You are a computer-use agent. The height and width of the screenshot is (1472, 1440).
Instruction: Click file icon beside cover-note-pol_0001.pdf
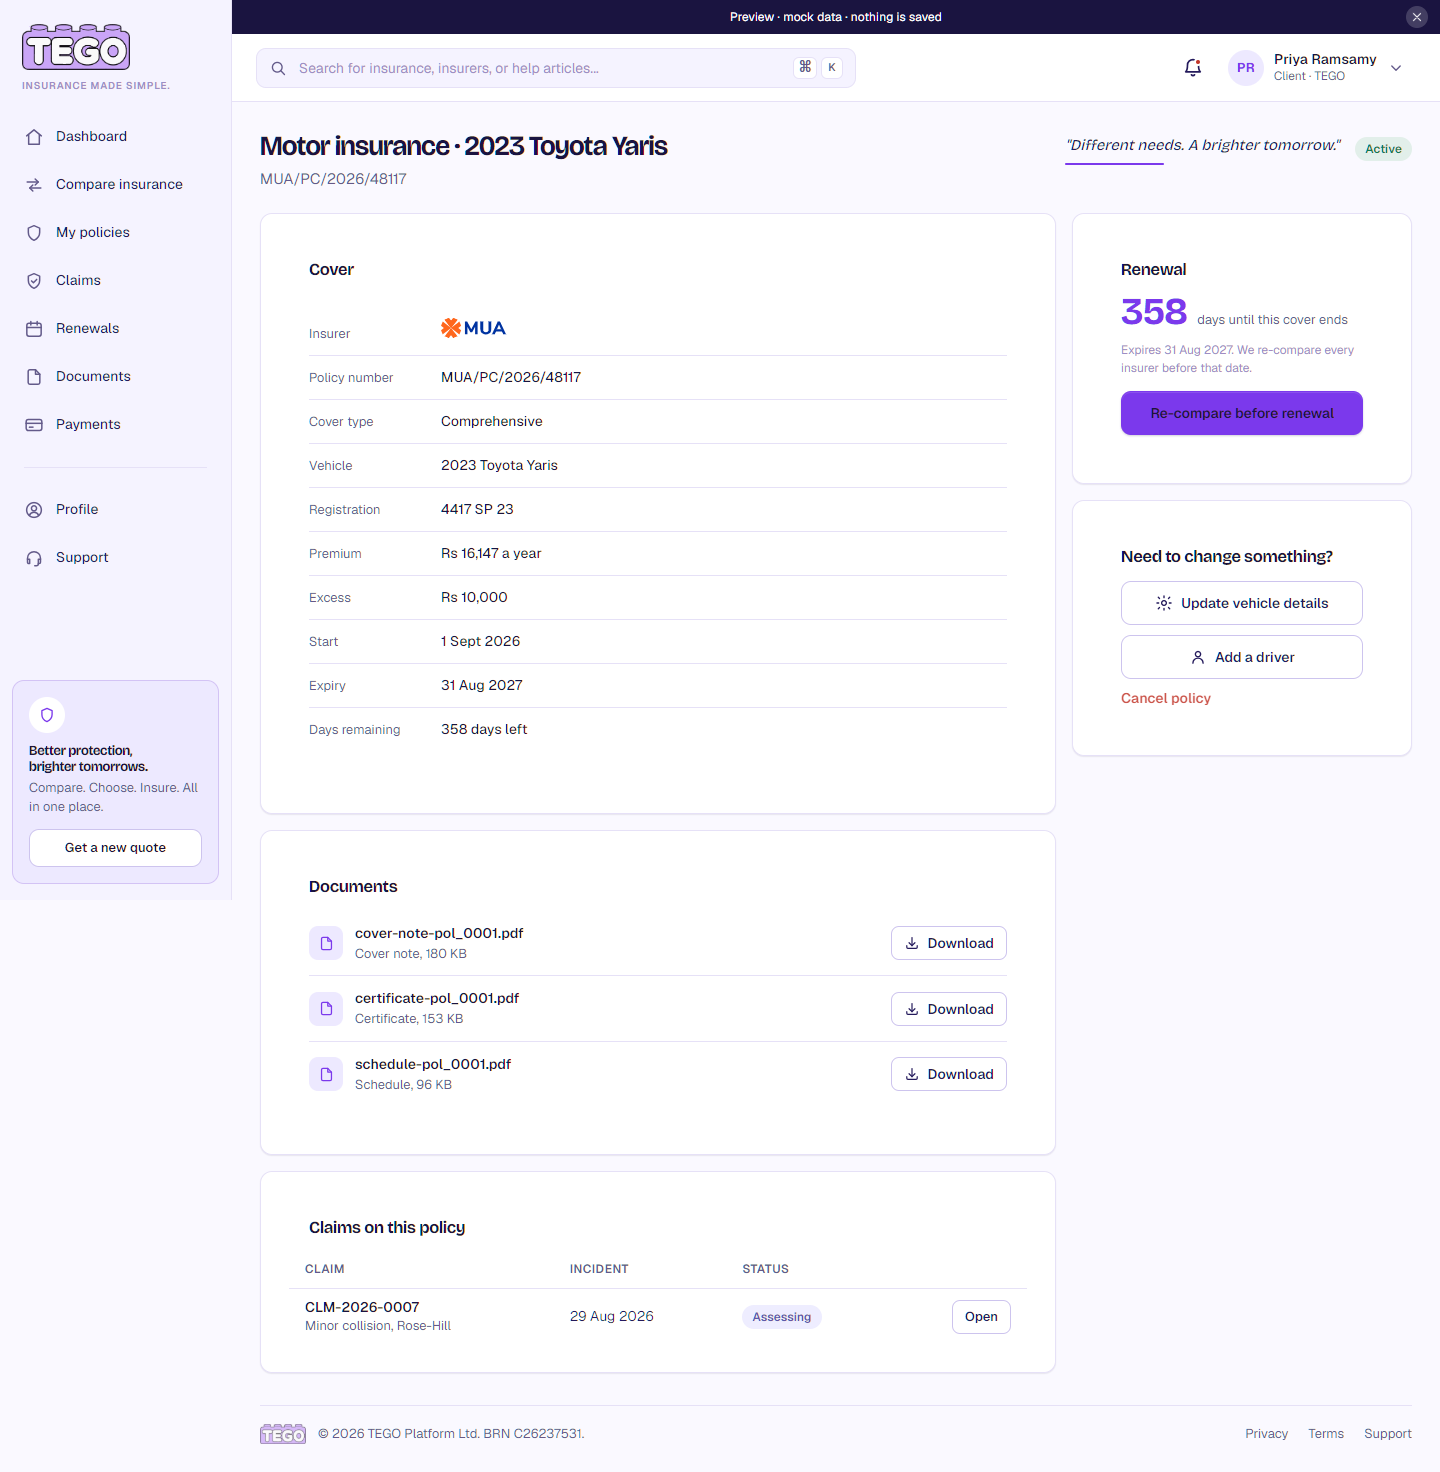[326, 943]
